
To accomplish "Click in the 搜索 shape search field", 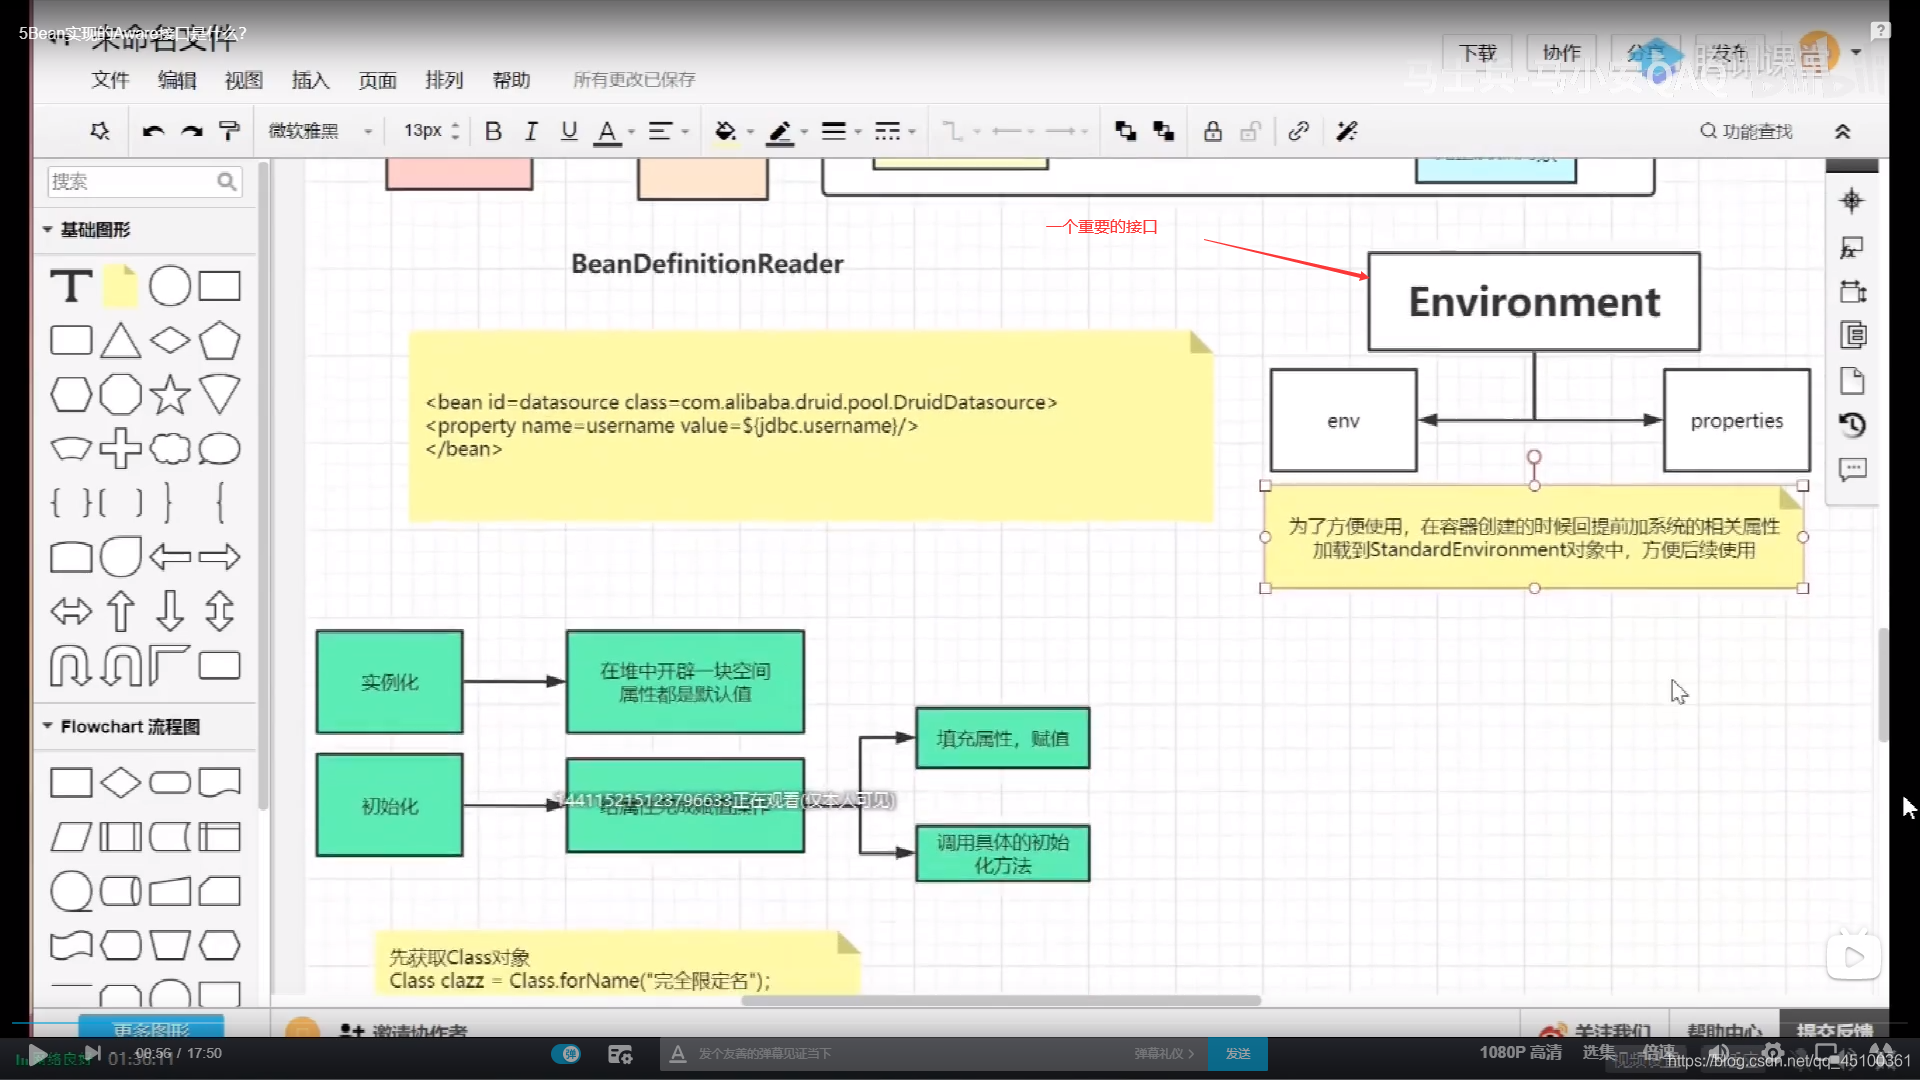I will tap(144, 181).
